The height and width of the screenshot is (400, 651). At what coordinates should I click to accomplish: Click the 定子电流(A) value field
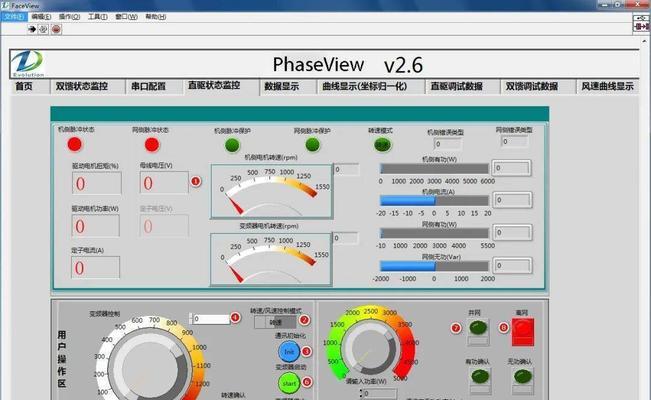tap(95, 267)
